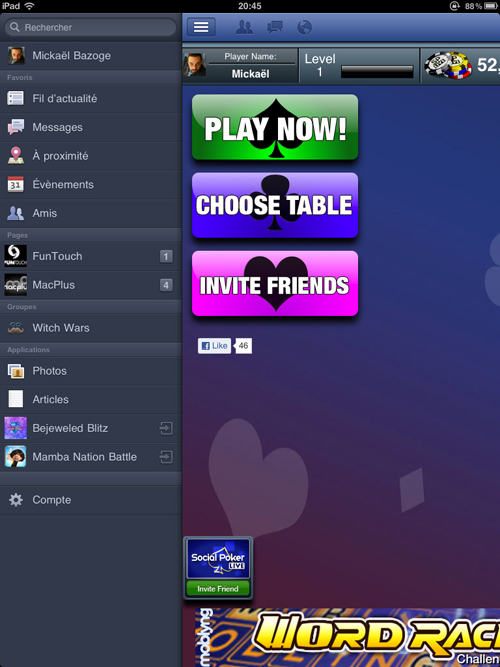Open the messages chat bubbles icon
This screenshot has width=500, height=667.
[x=274, y=27]
